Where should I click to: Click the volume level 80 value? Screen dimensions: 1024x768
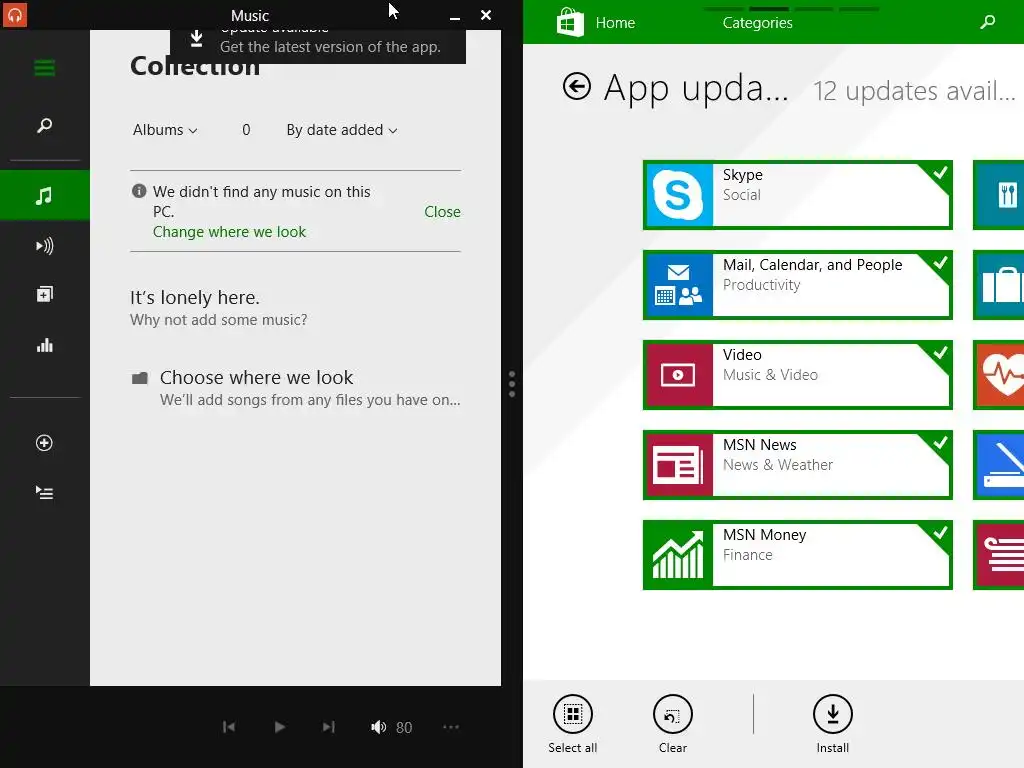tap(404, 728)
